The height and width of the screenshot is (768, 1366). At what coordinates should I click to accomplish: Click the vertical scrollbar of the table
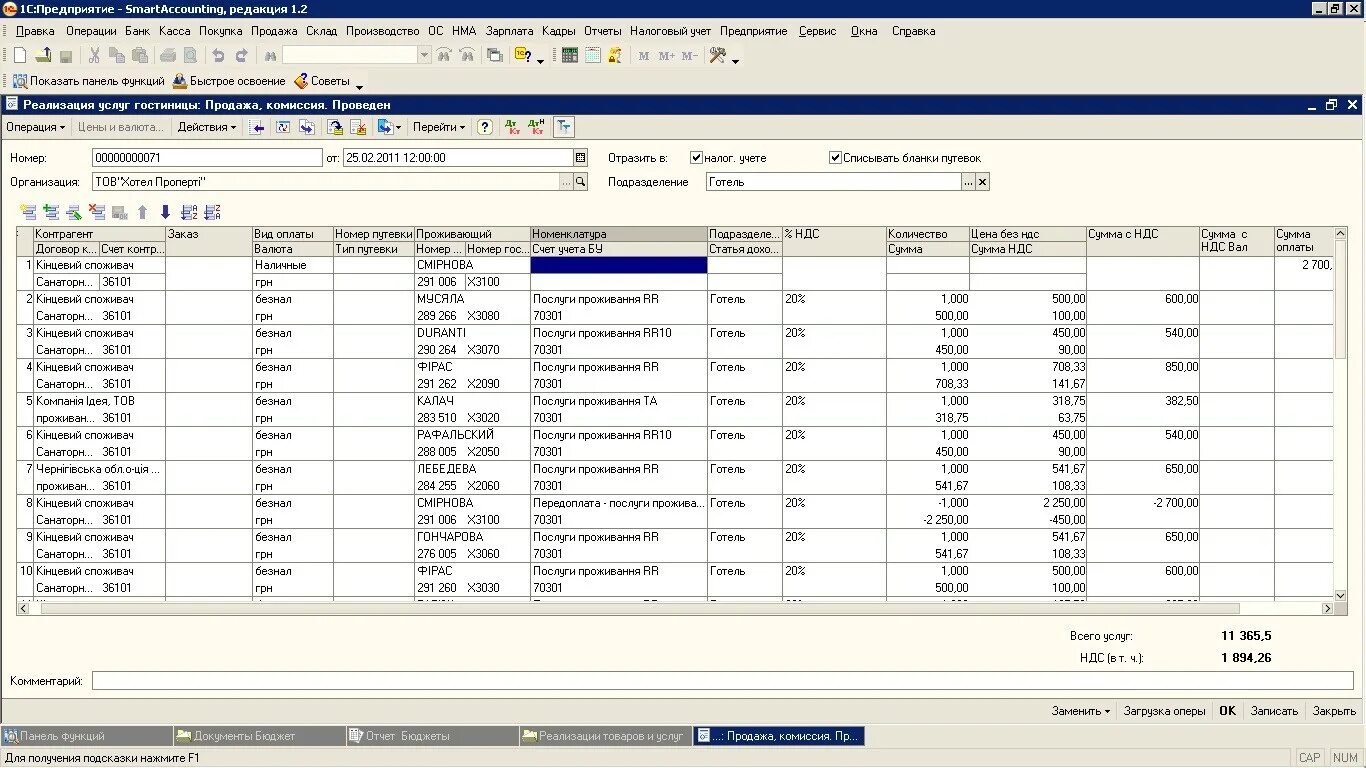pos(1340,300)
